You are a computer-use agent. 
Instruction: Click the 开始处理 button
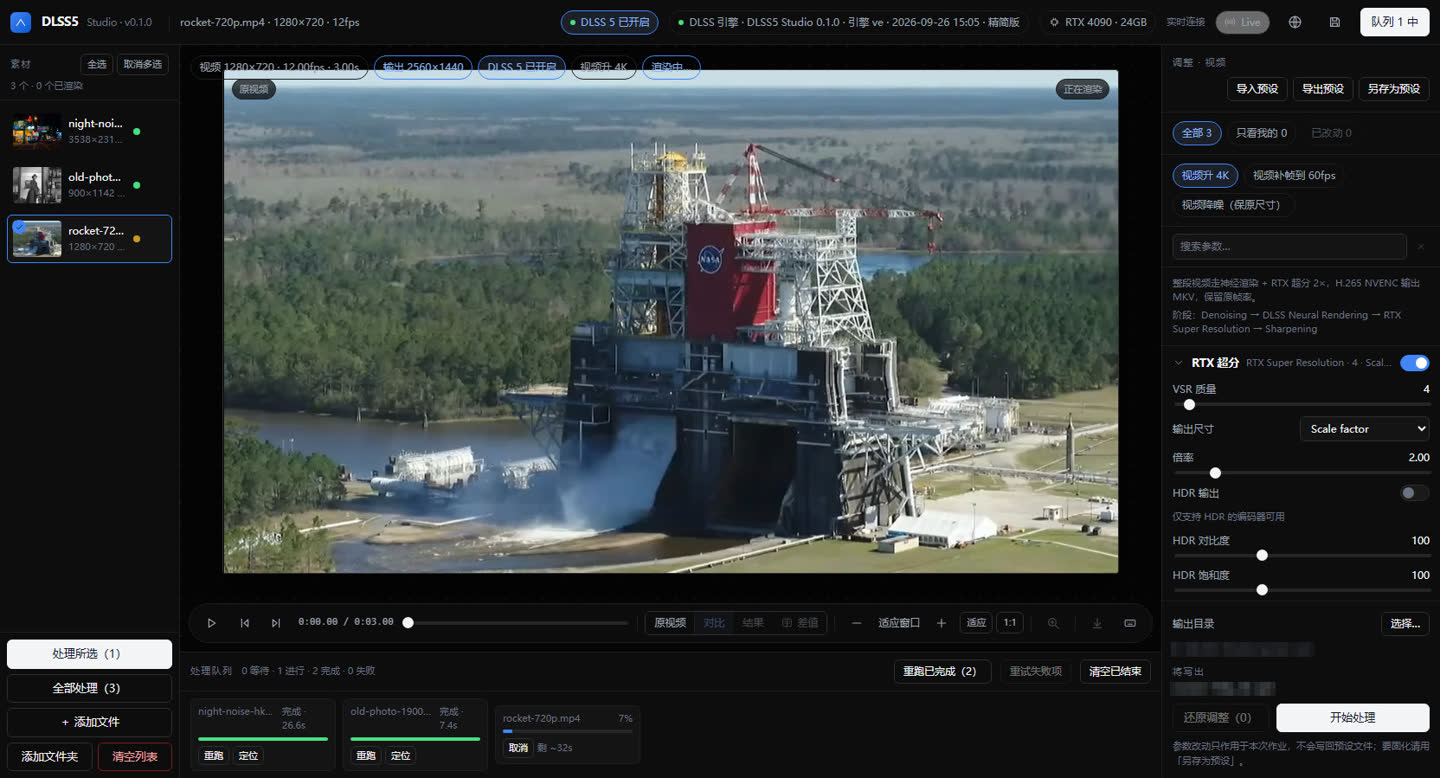pos(1353,718)
